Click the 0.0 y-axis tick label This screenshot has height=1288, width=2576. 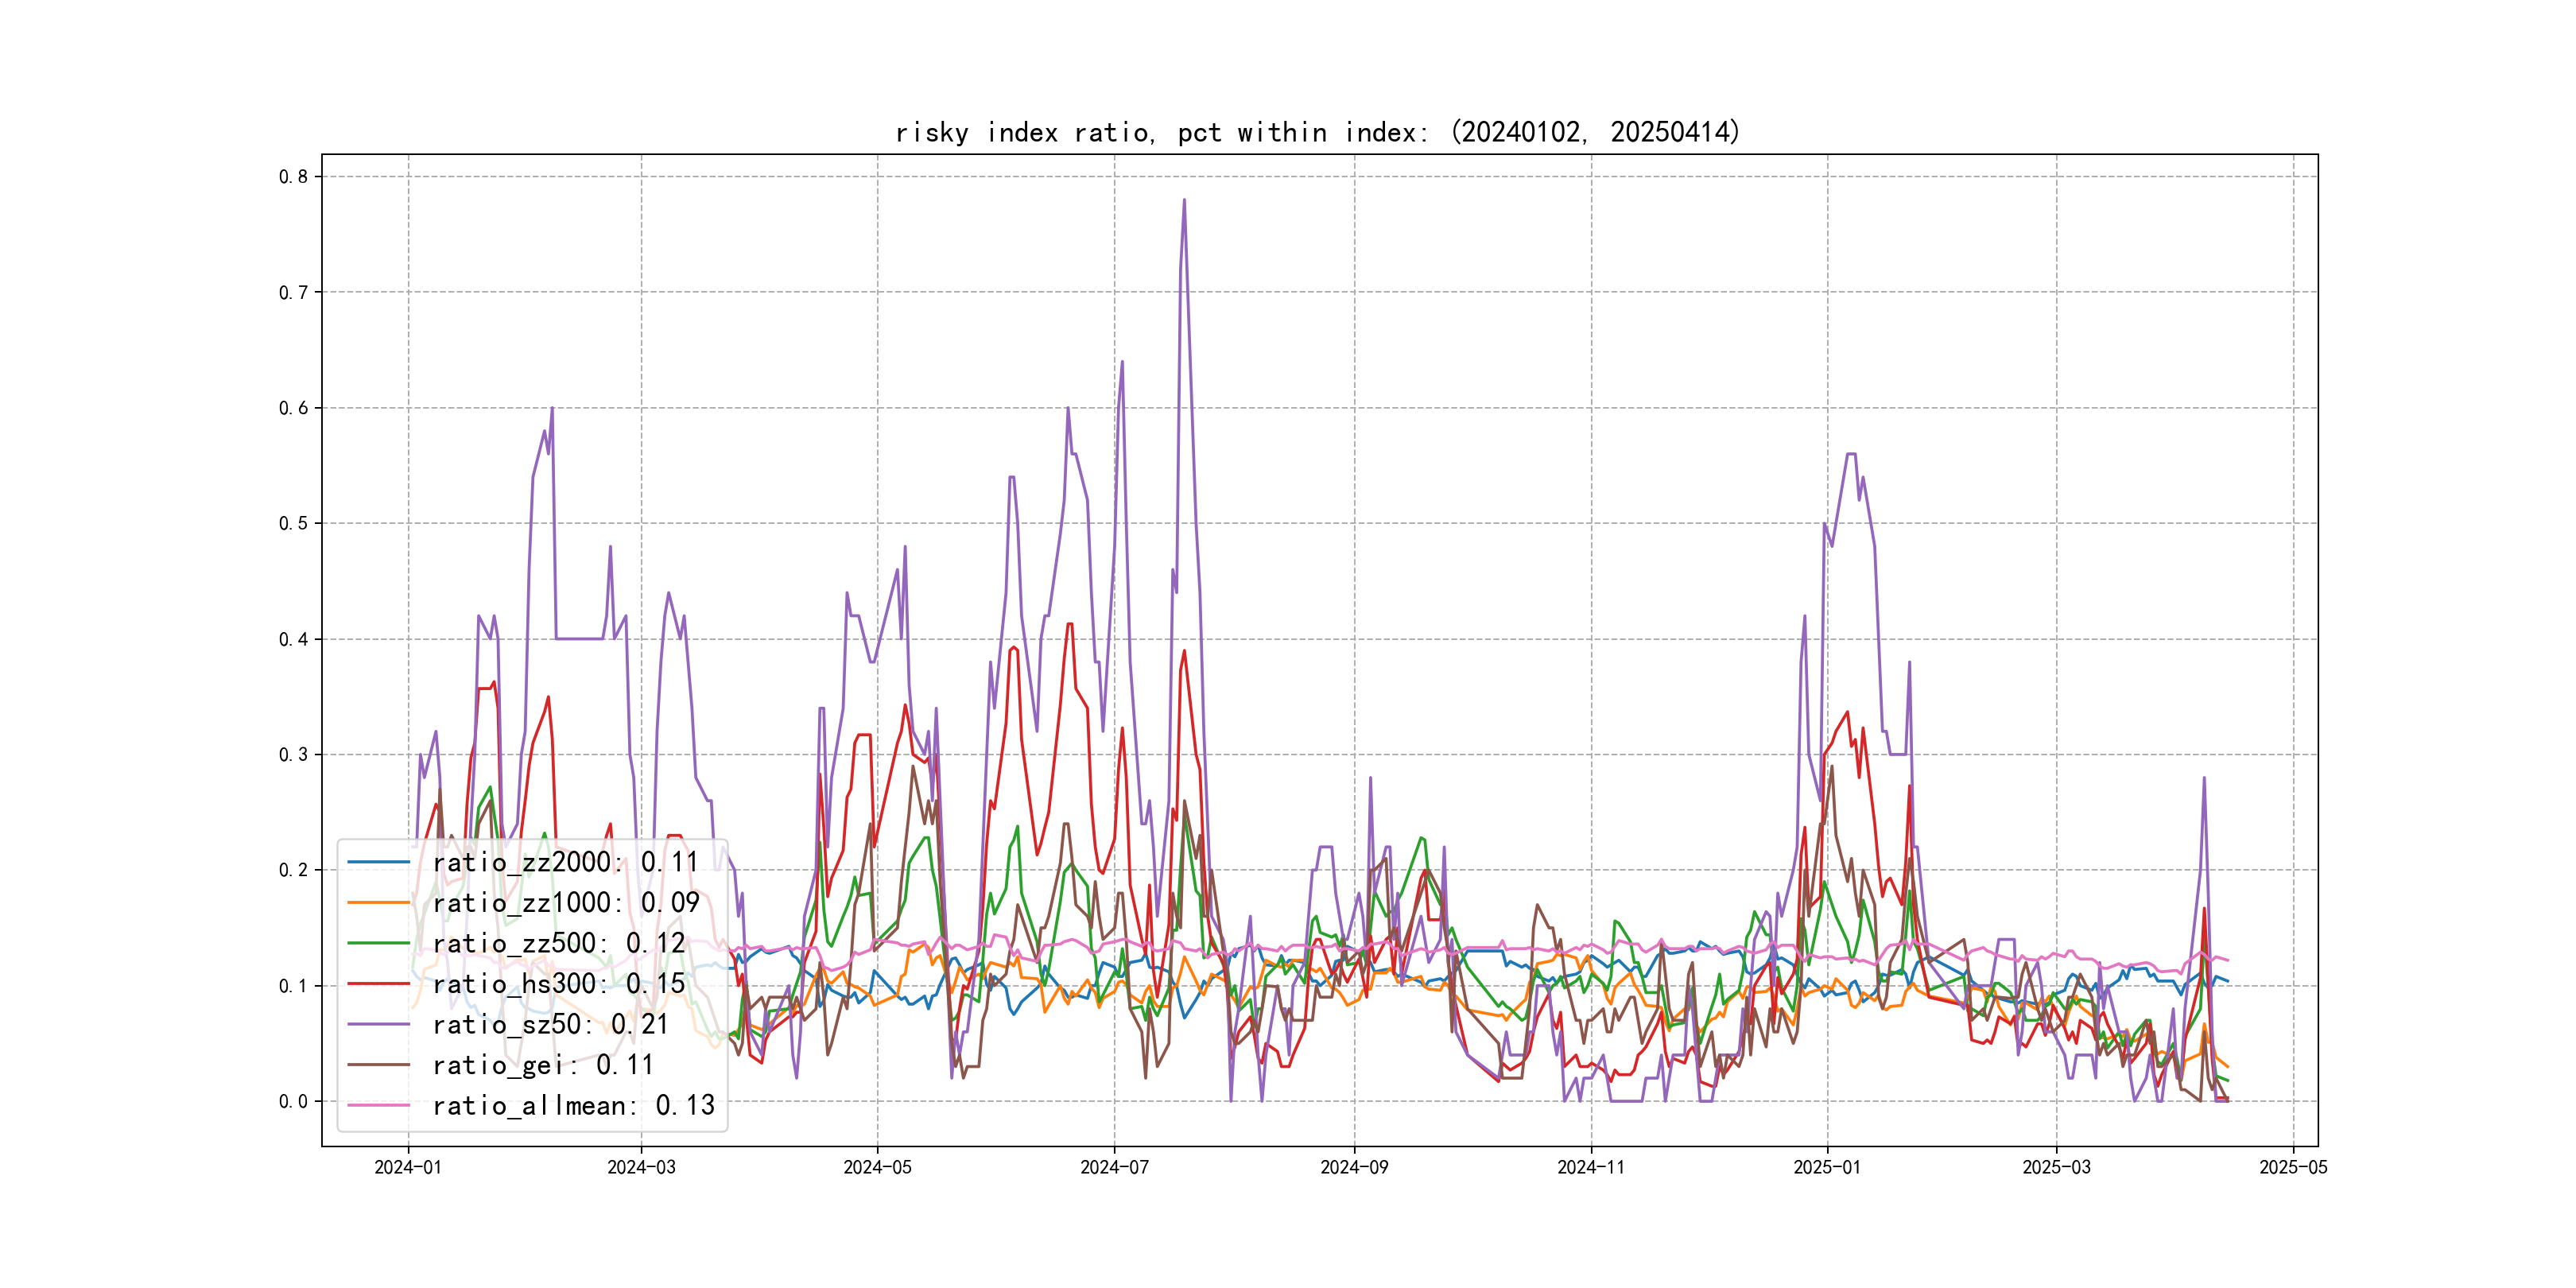tap(293, 1101)
